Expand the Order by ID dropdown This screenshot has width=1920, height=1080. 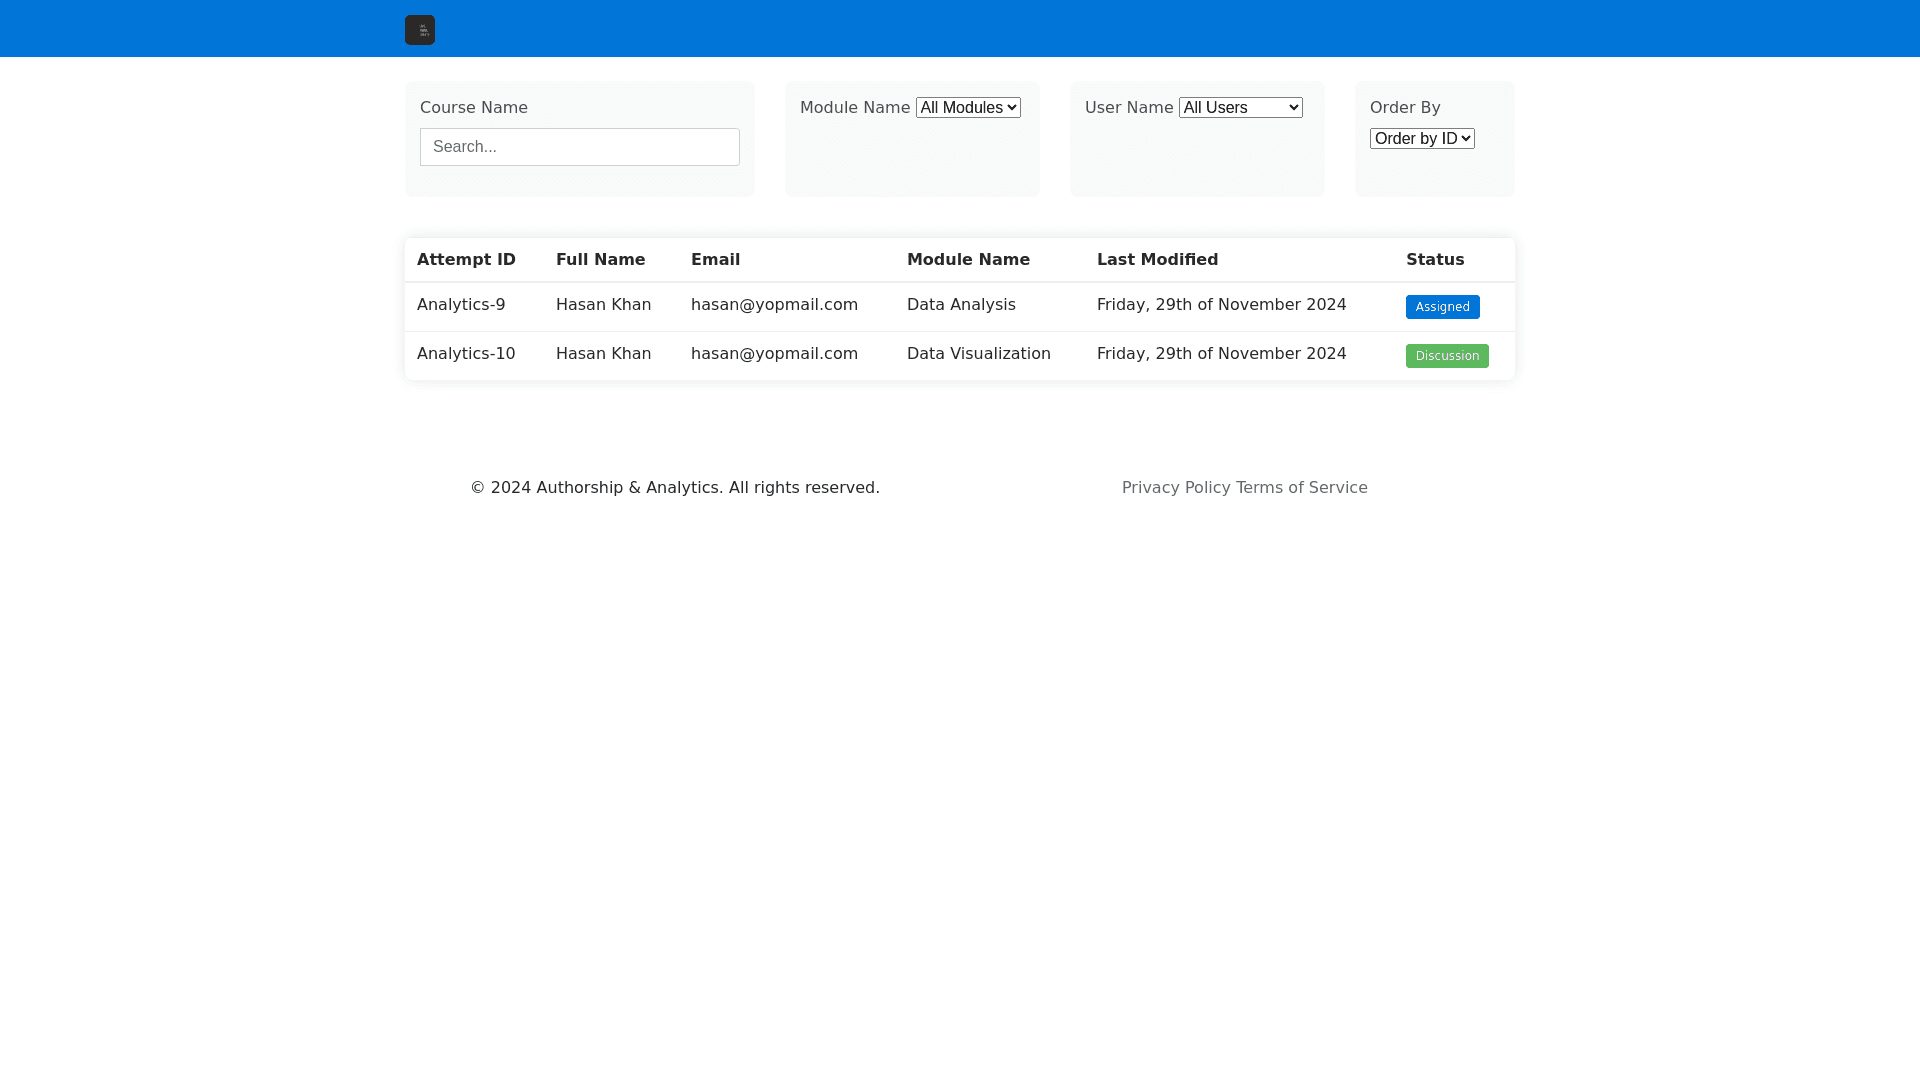pos(1421,139)
